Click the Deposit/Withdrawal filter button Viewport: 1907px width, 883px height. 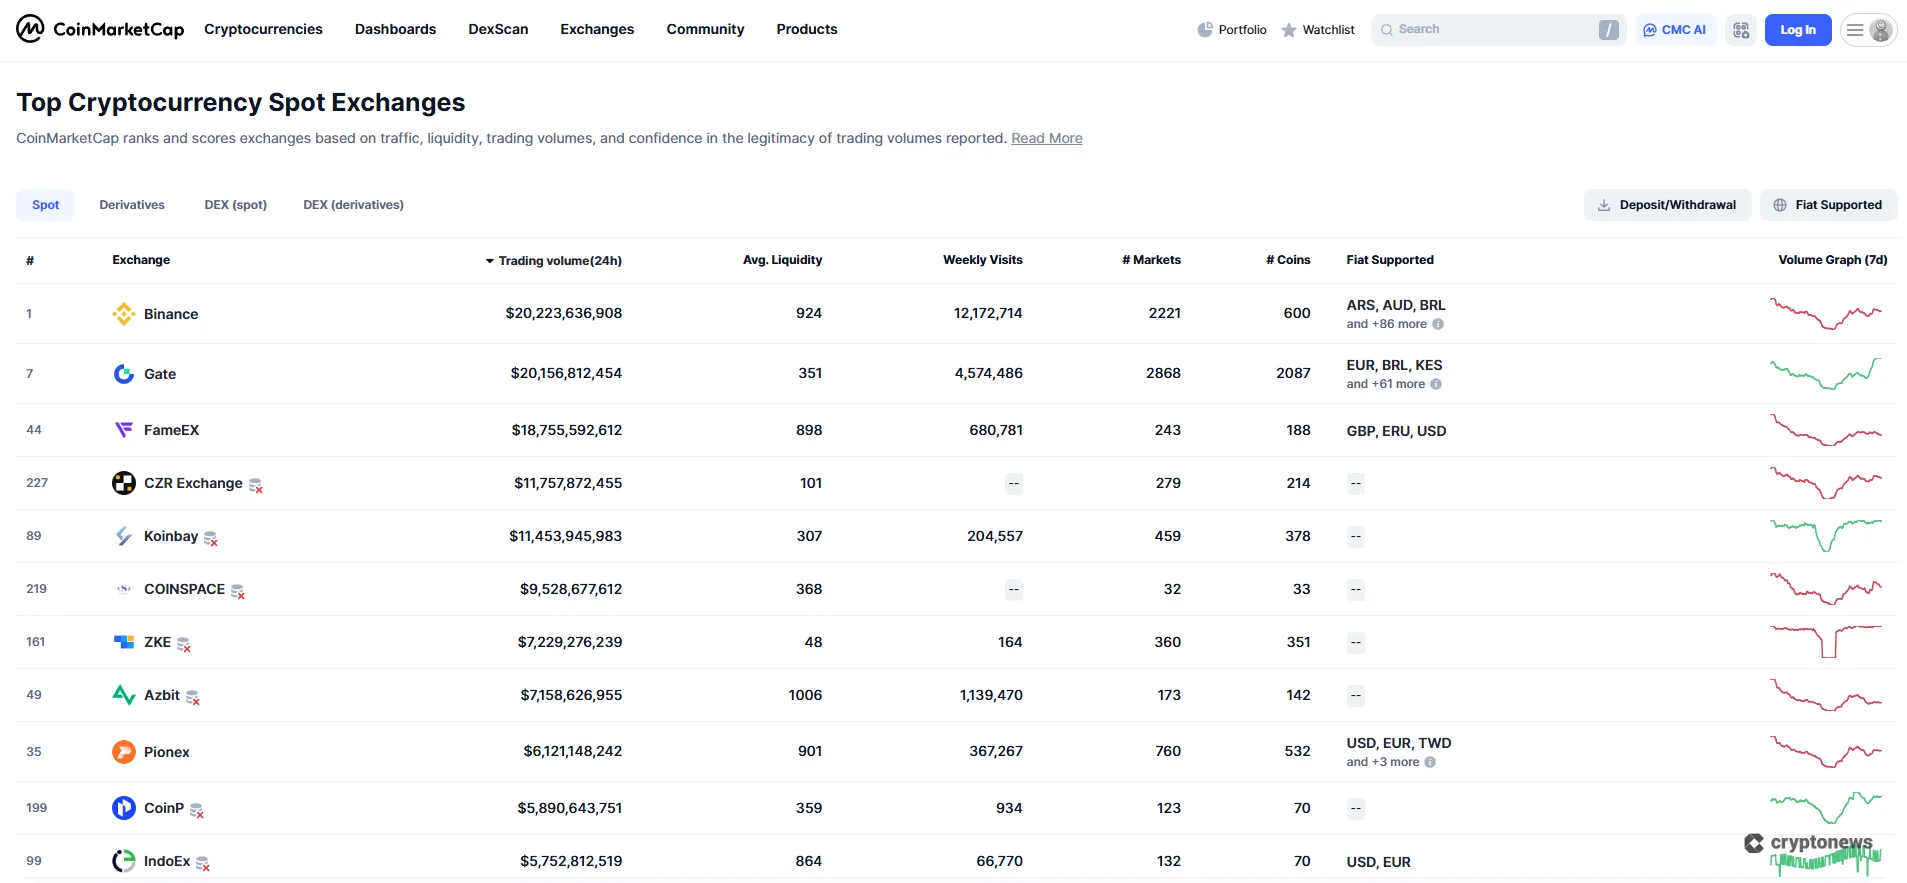click(x=1667, y=205)
